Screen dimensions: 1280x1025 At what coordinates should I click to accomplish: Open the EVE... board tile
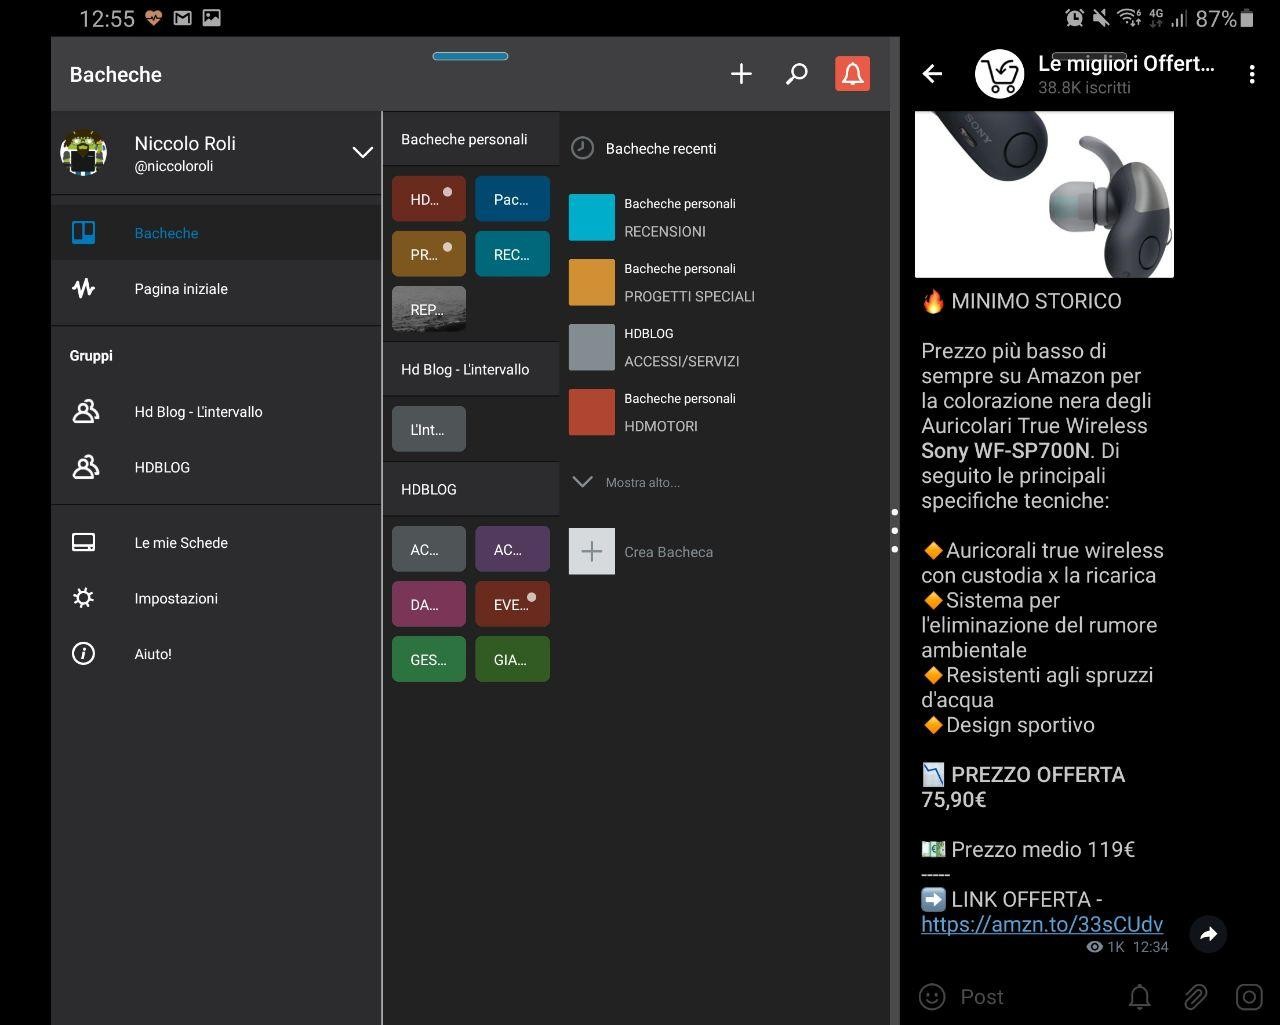tap(512, 604)
